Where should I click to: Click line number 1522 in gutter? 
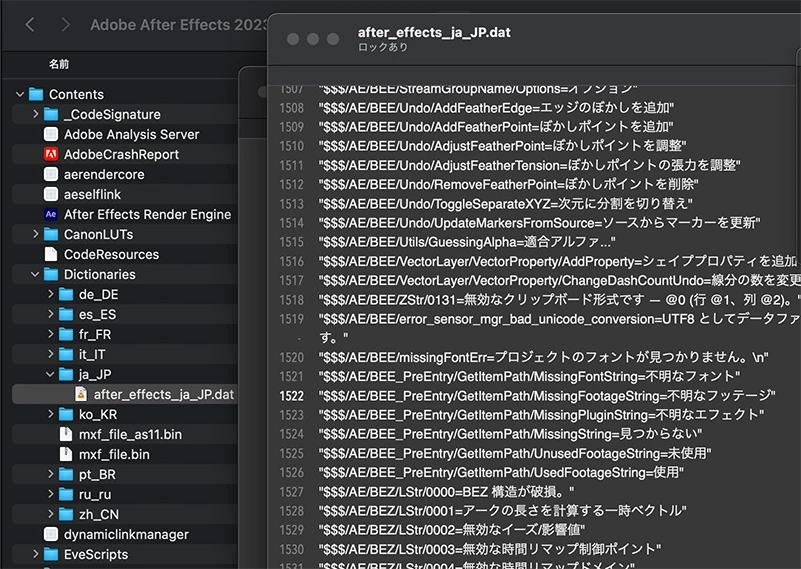tap(291, 396)
